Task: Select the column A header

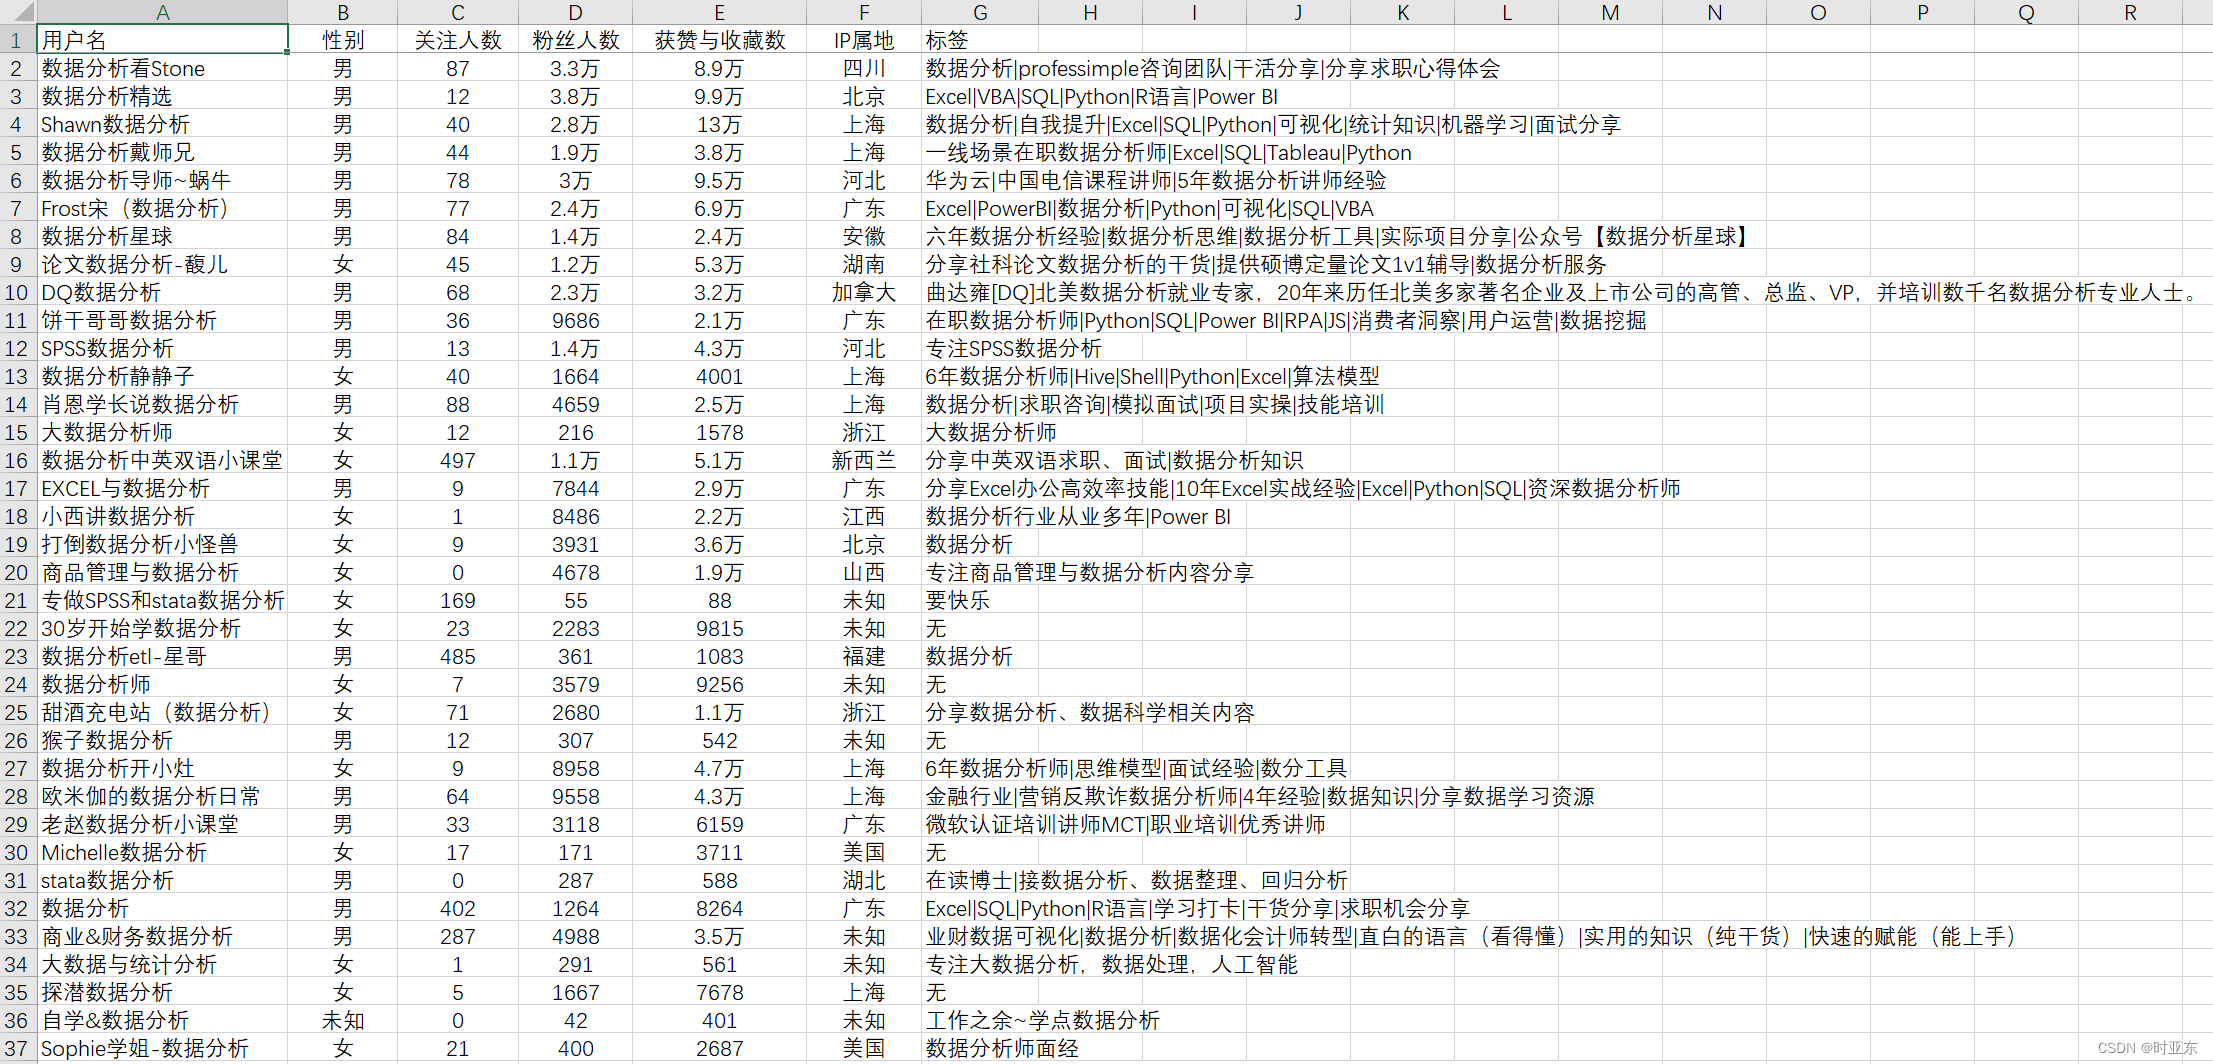Action: (x=162, y=12)
